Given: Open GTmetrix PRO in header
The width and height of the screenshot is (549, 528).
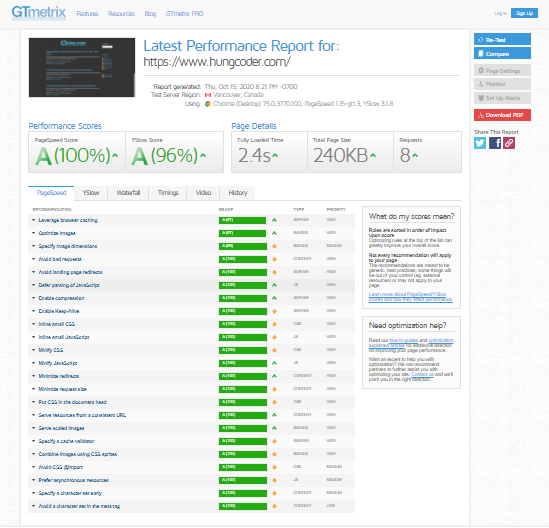Looking at the screenshot, I should (x=184, y=14).
